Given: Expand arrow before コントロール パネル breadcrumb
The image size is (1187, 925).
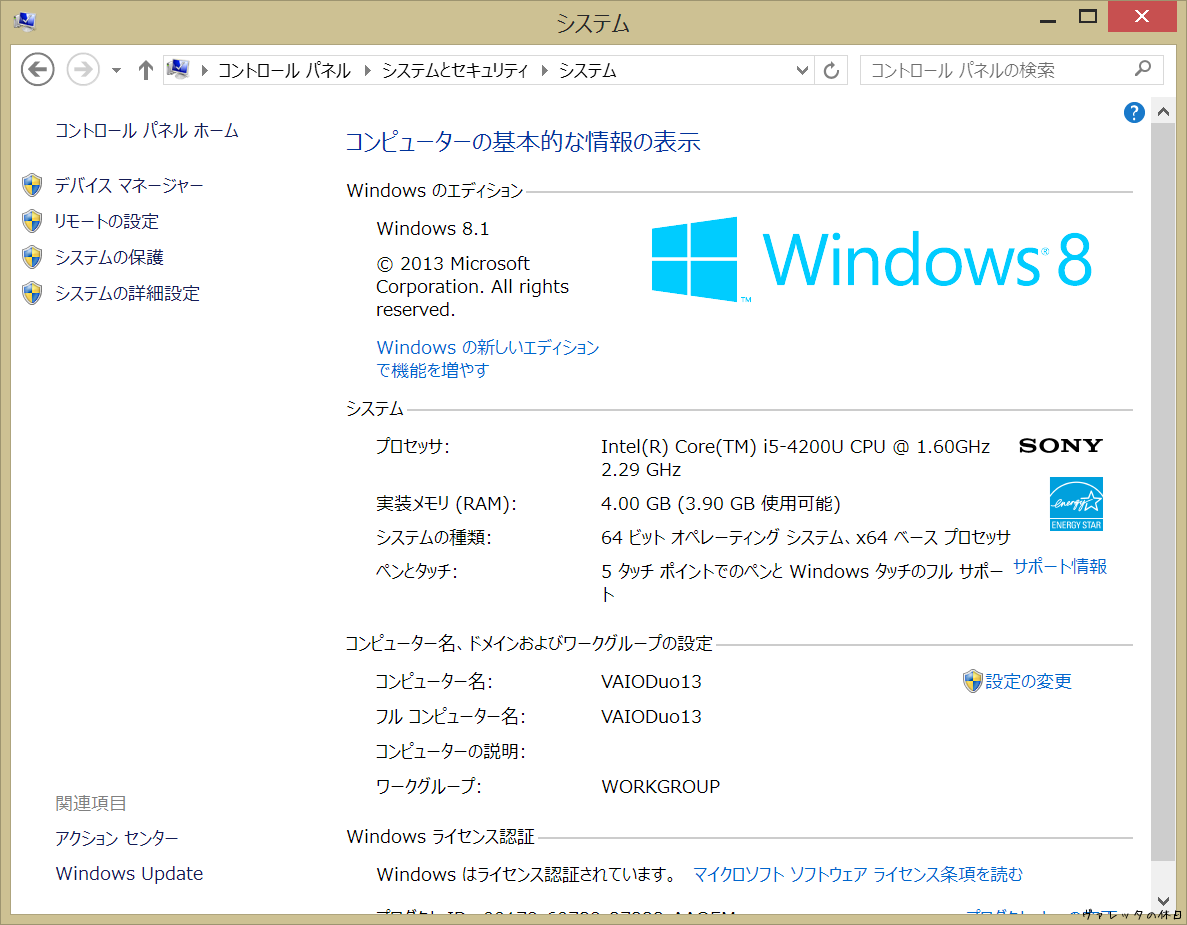Looking at the screenshot, I should pos(204,70).
